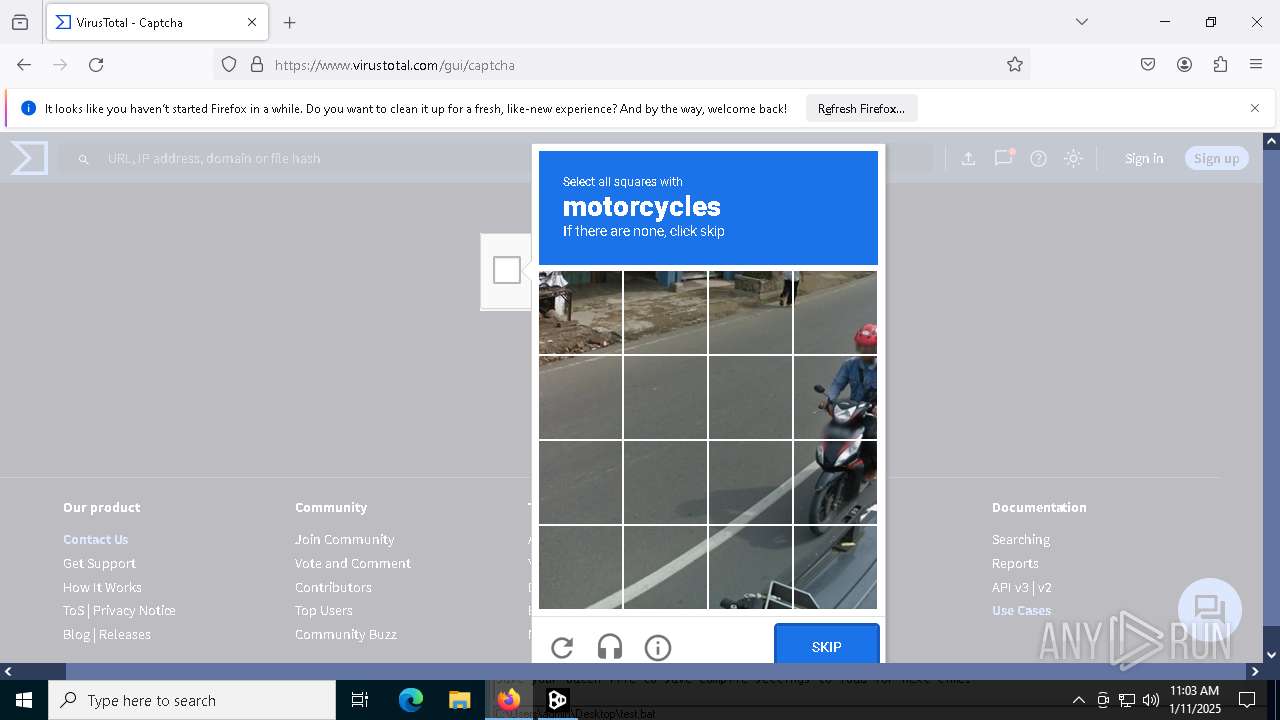The width and height of the screenshot is (1280, 720).
Task: Show the connection padlock info
Action: click(257, 64)
